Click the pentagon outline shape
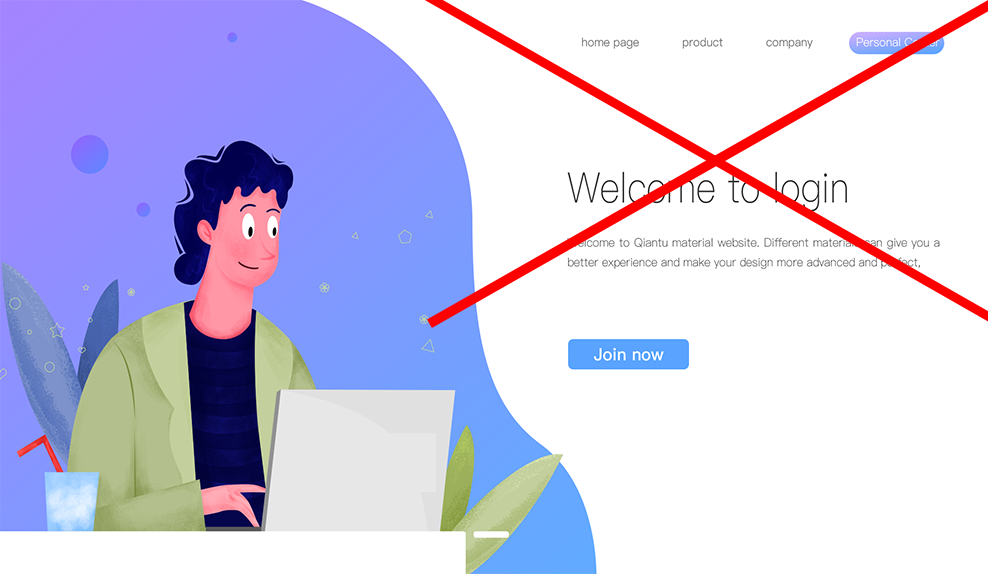 [x=405, y=237]
